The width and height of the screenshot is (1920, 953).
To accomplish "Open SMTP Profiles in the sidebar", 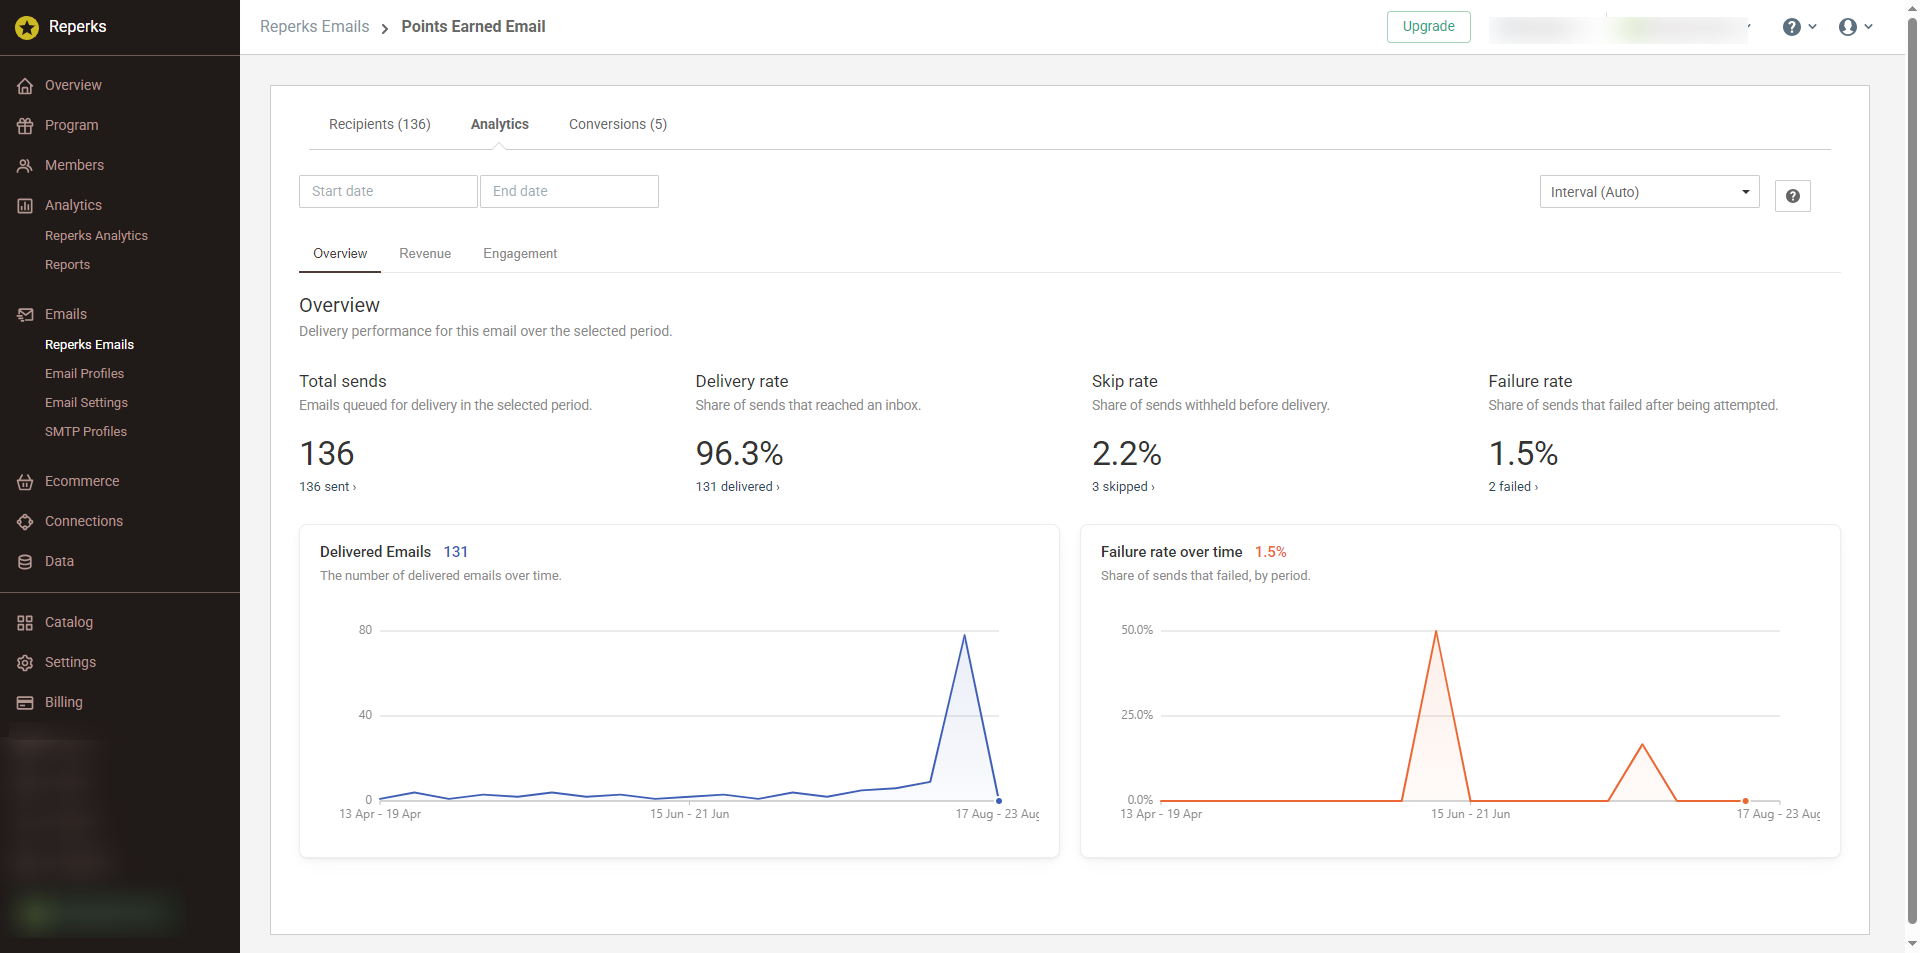I will point(86,432).
